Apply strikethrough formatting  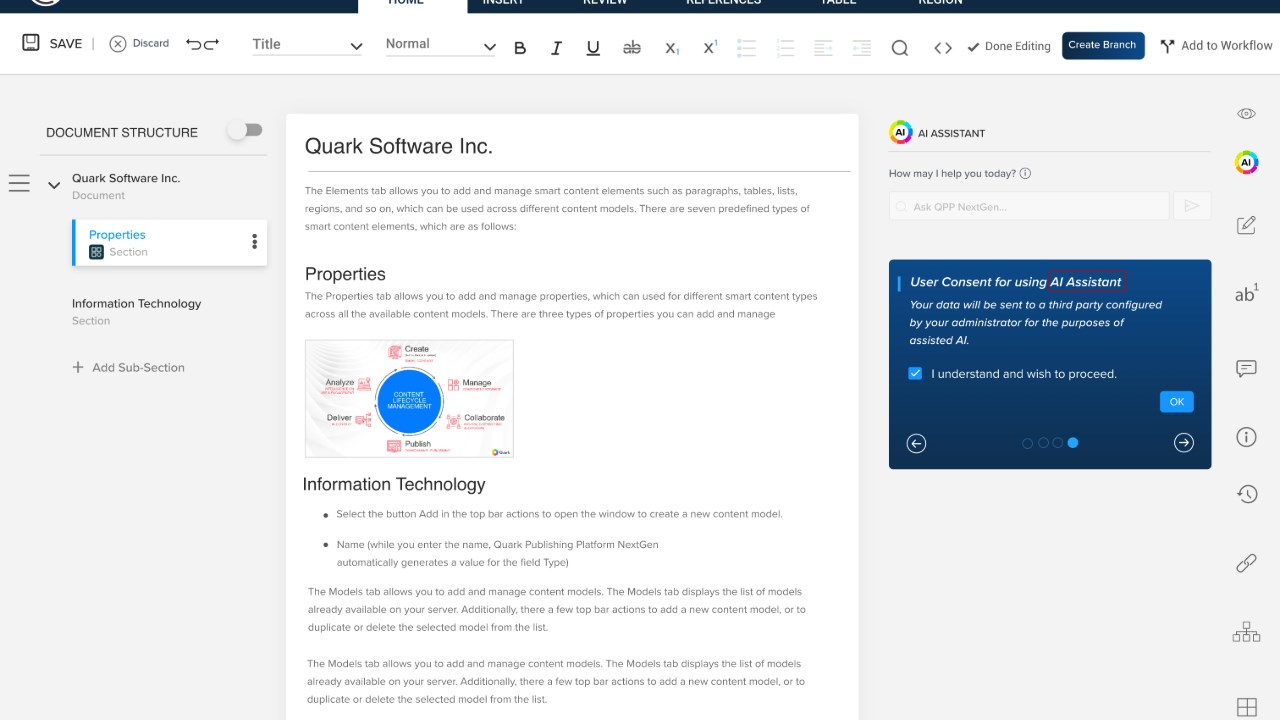[632, 47]
